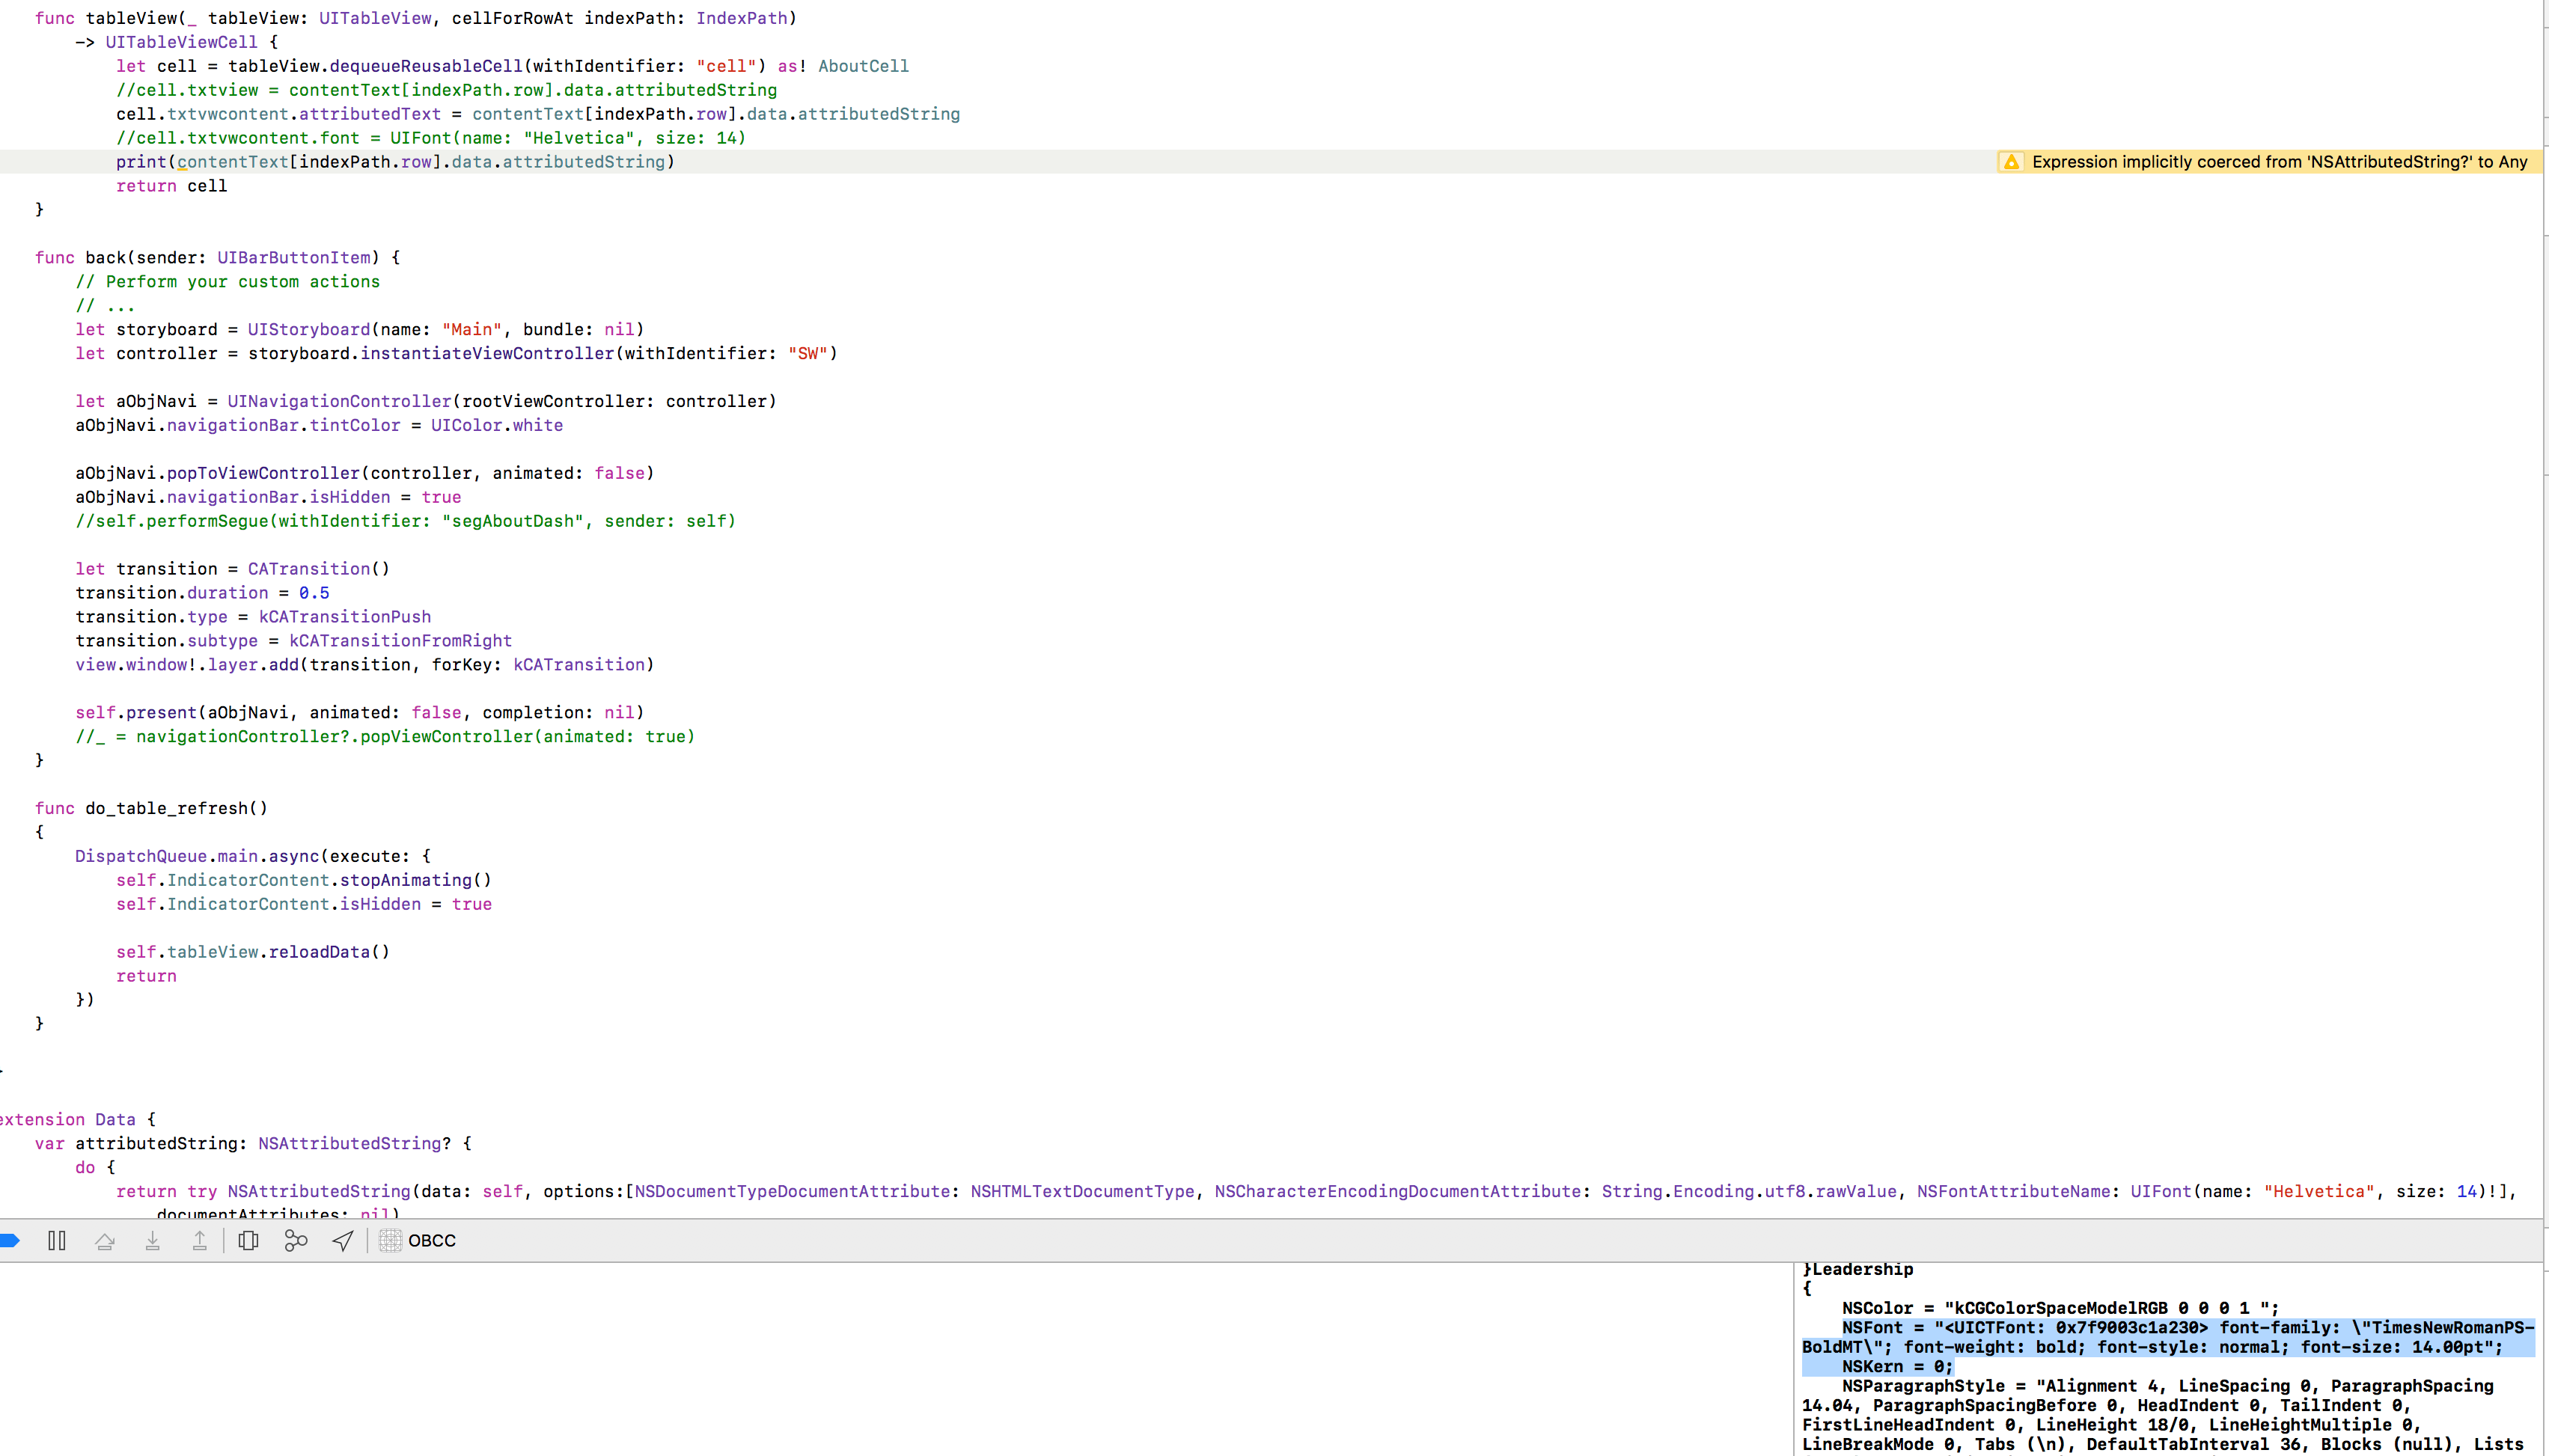Click the AboutCell class reference
The width and height of the screenshot is (2549, 1456).
[x=863, y=65]
